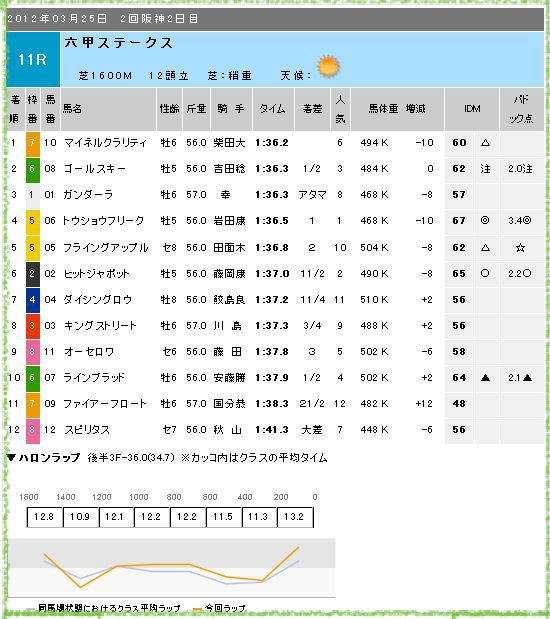Click the △ IDM mark for マイネルクラリティ

pos(485,143)
